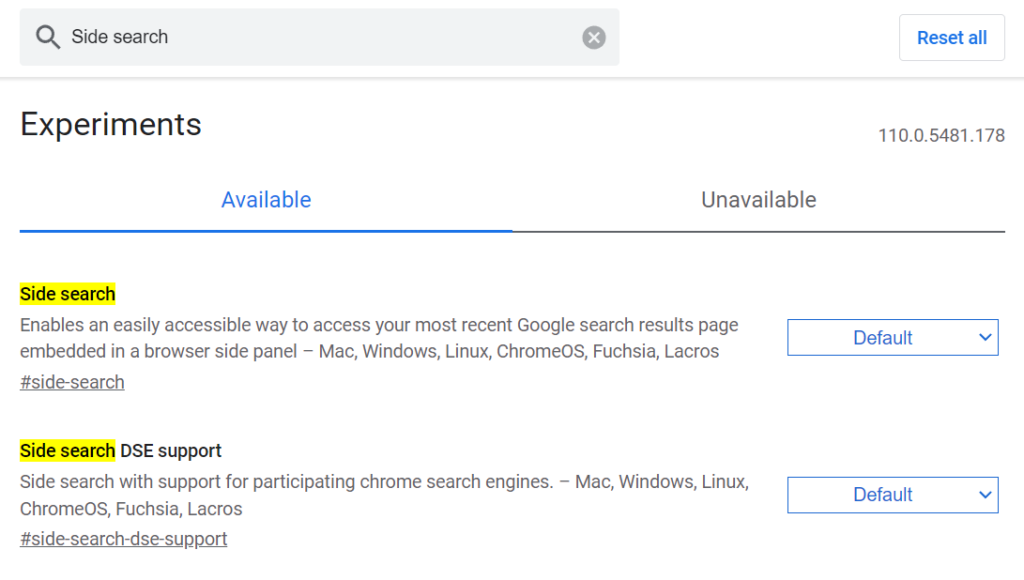Click the Experiments page heading
The image size is (1024, 580).
coord(110,124)
